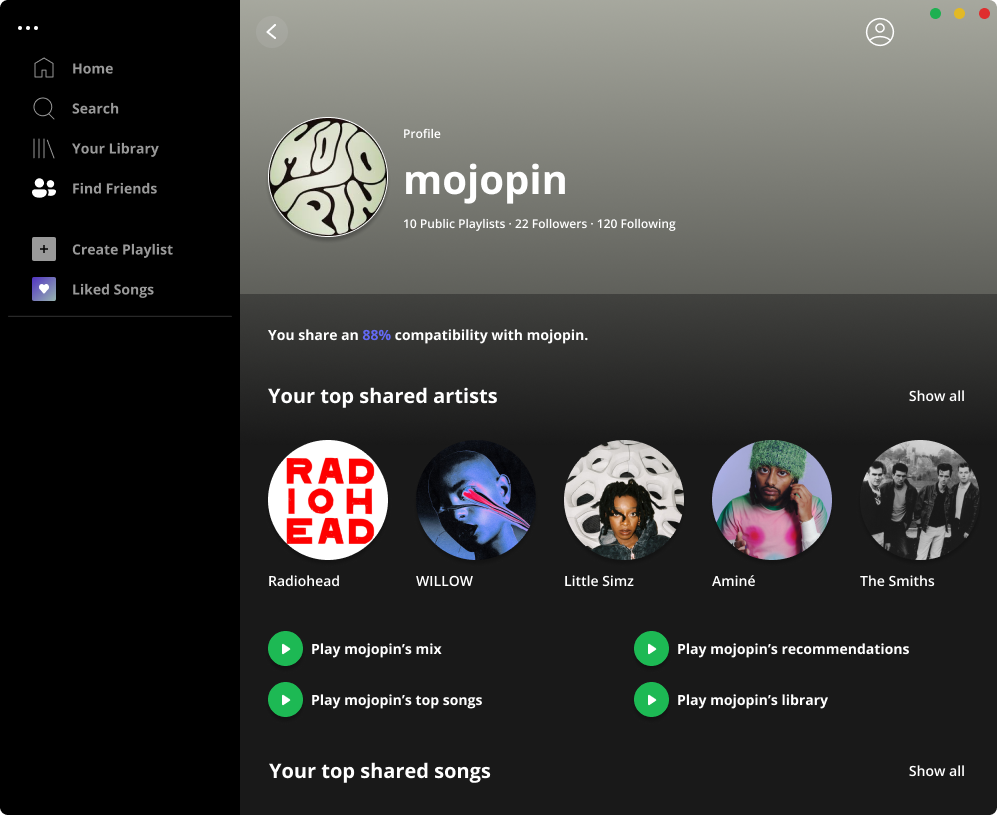Open Aminé artist image
The image size is (997, 815).
772,500
